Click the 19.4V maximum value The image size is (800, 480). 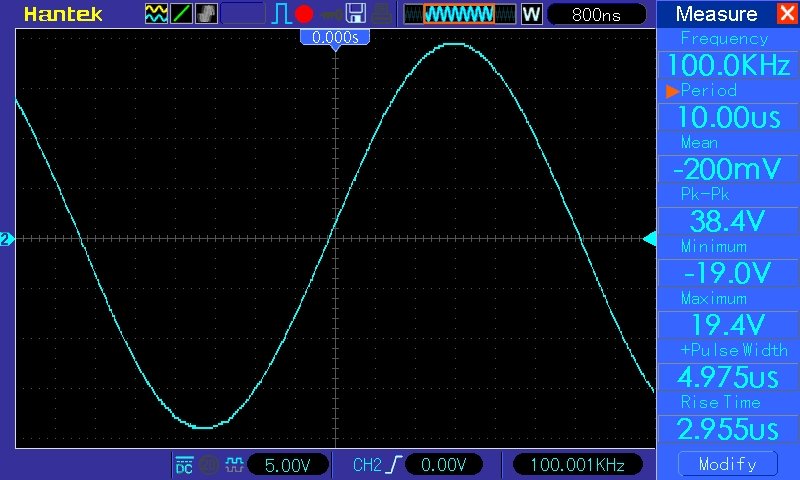(728, 324)
